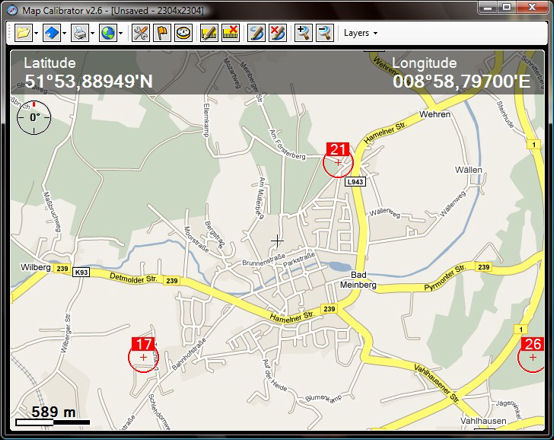Click the Wehren place label

(435, 114)
